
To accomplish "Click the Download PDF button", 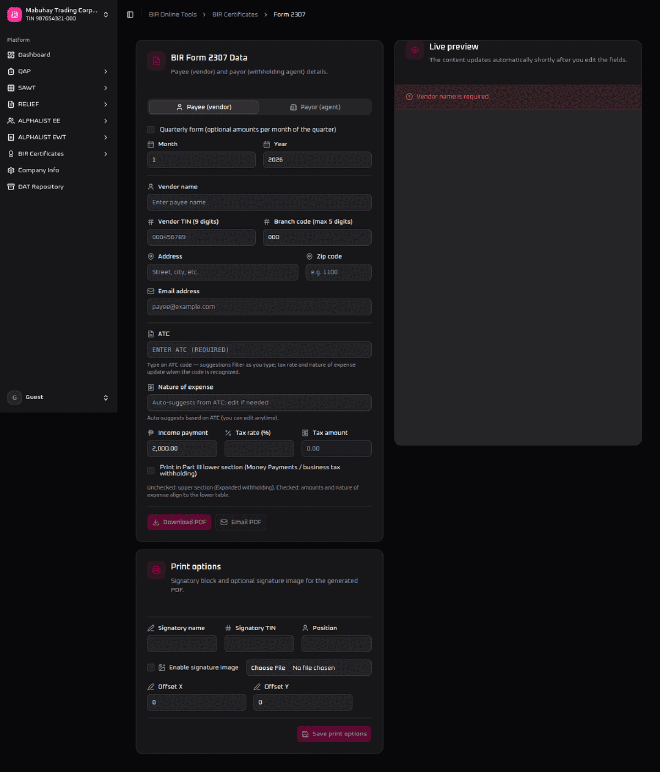I will (179, 522).
